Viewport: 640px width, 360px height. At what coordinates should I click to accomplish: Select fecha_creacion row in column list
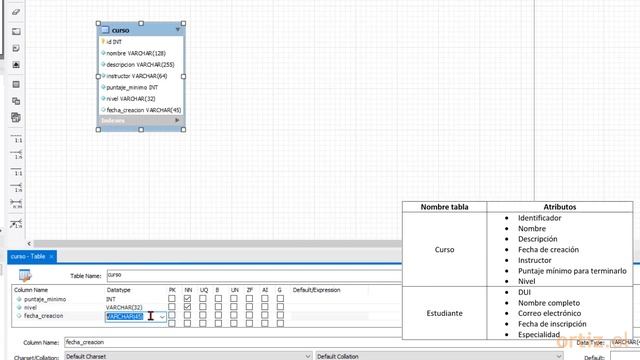[x=43, y=316]
